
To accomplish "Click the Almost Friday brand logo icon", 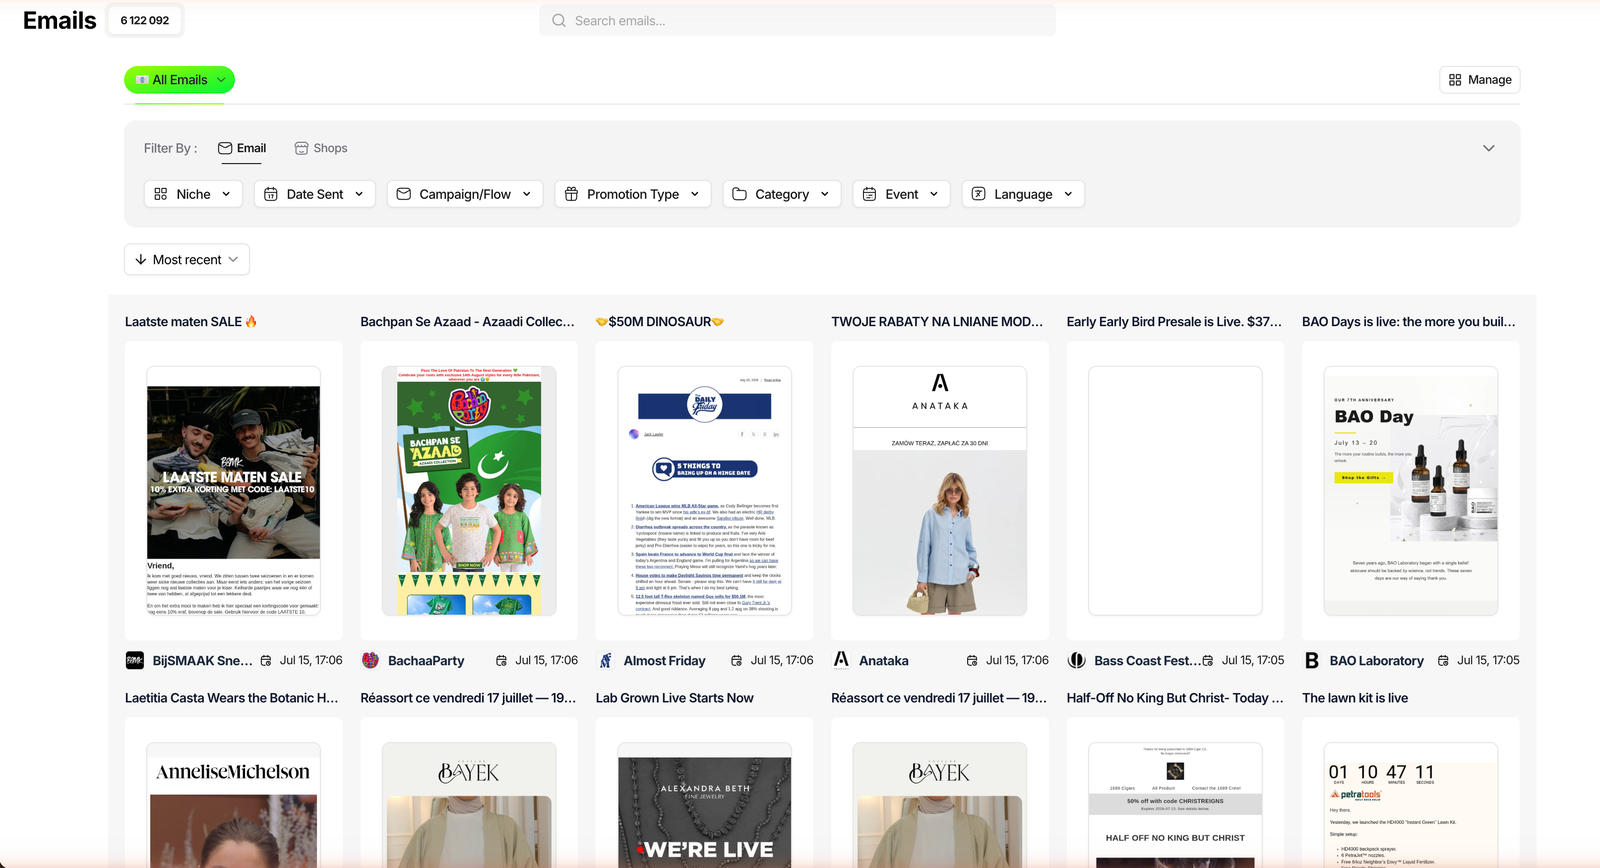I will (605, 660).
